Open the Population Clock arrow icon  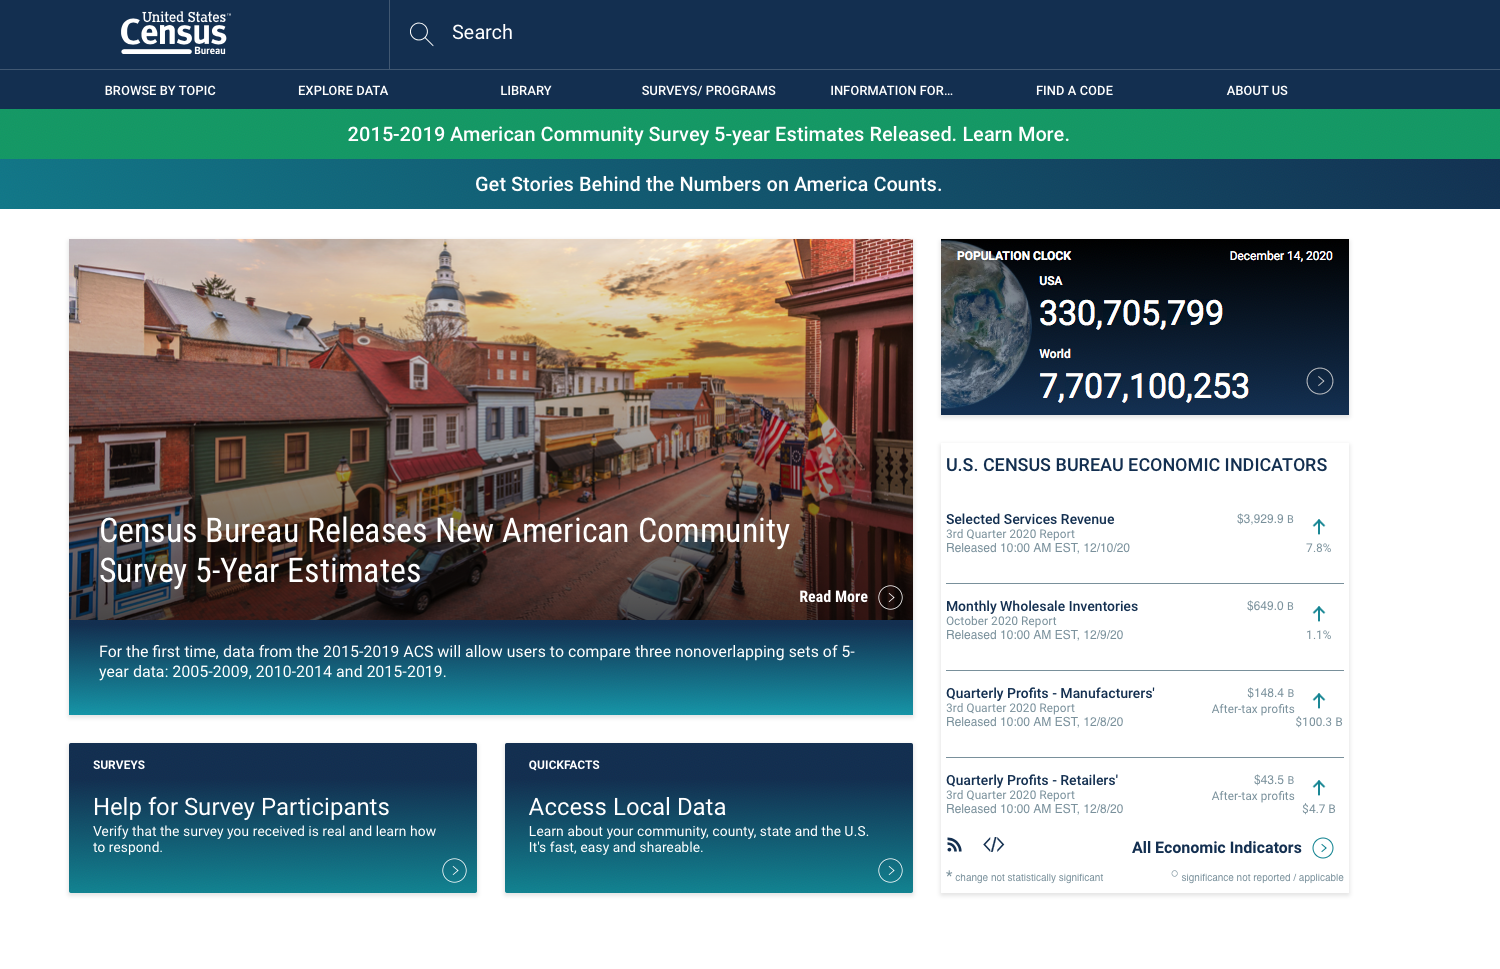[1320, 381]
